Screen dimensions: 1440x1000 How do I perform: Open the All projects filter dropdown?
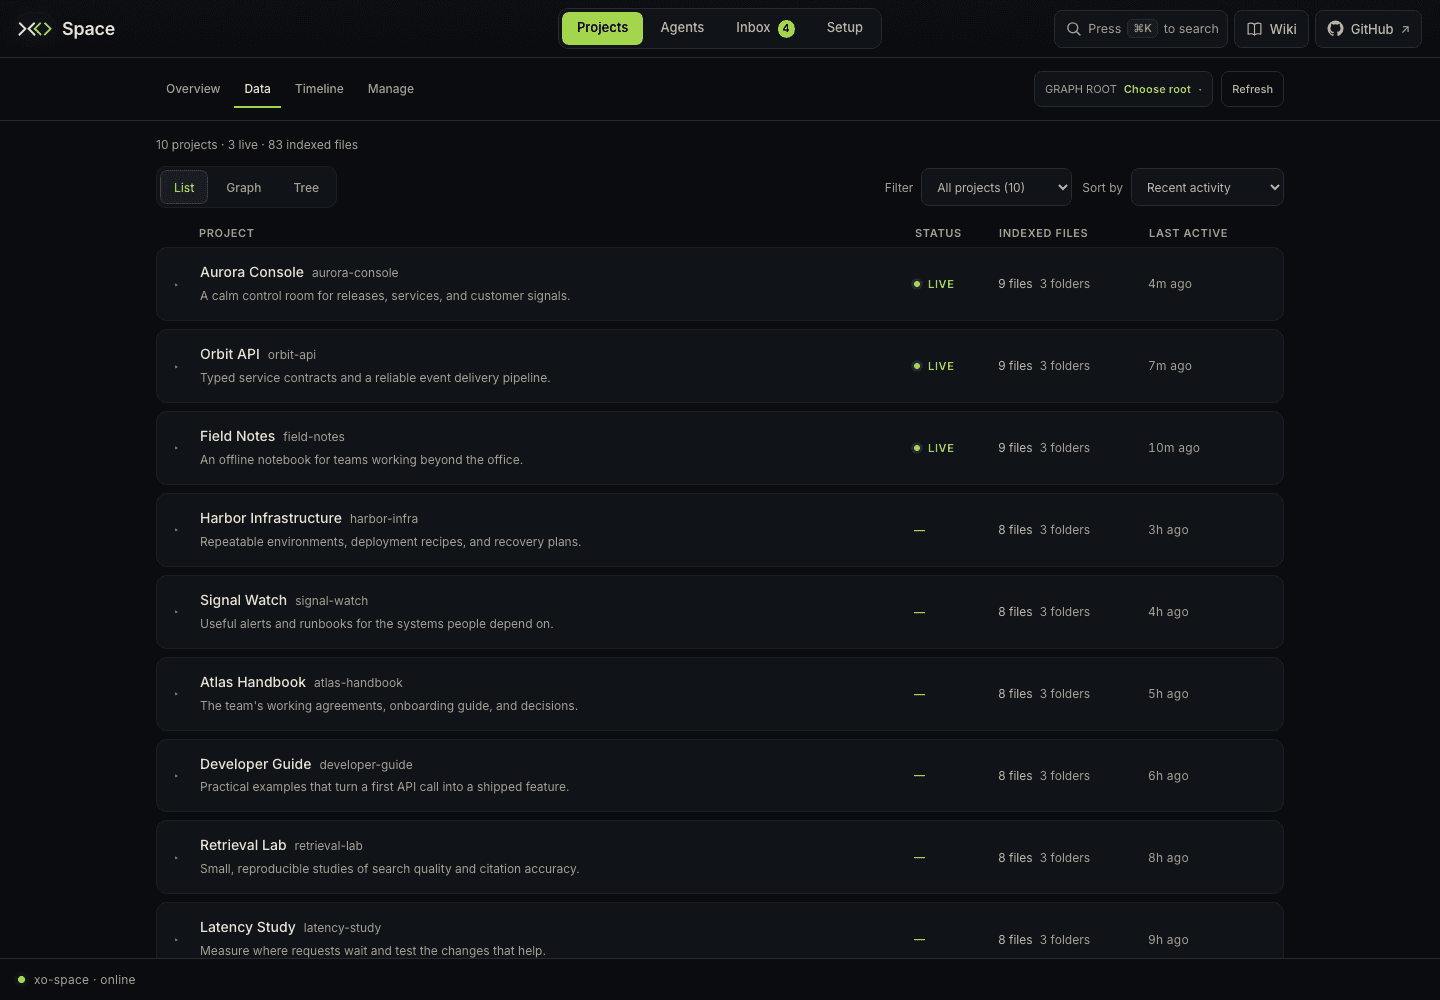pyautogui.click(x=996, y=187)
